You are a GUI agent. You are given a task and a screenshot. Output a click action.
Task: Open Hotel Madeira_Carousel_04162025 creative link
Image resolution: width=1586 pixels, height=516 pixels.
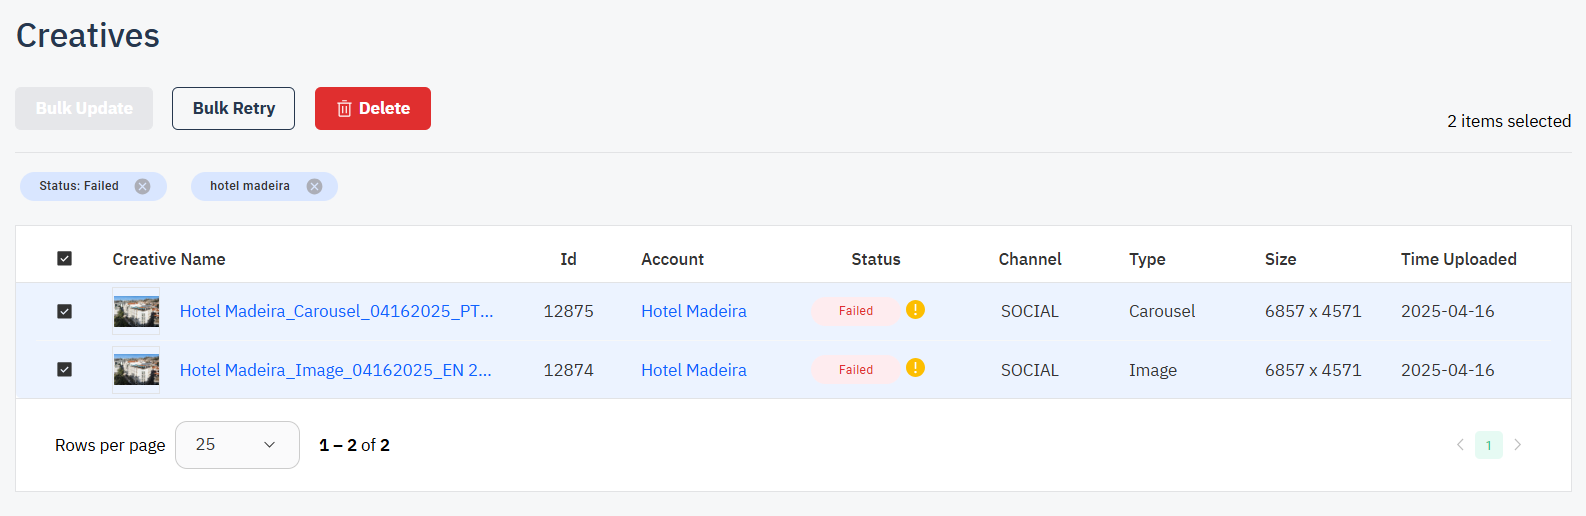(x=336, y=311)
